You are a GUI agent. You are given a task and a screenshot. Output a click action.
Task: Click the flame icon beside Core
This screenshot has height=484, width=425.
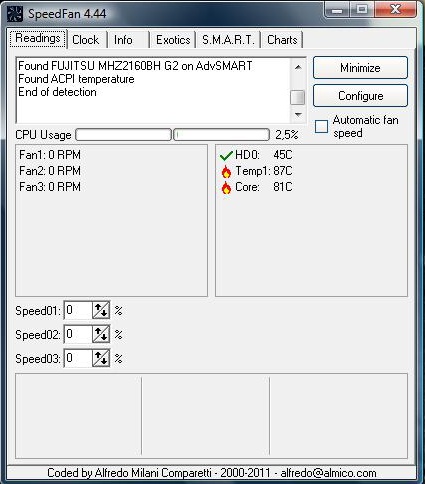point(226,188)
